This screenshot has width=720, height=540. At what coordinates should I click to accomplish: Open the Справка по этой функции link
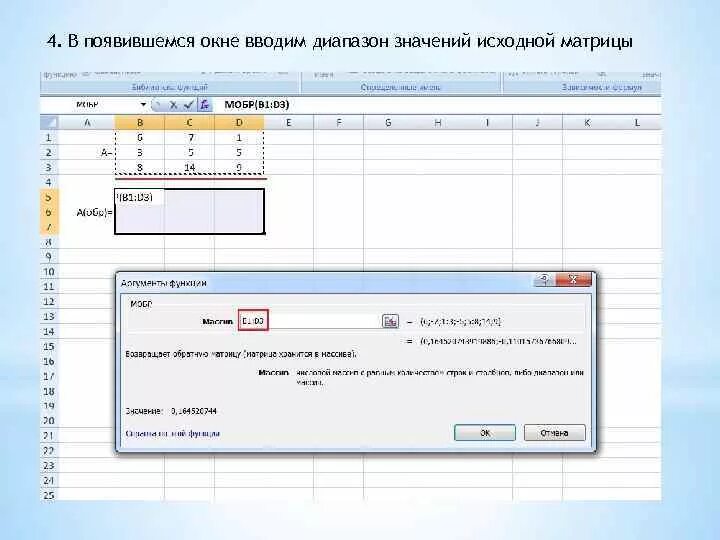click(x=173, y=433)
